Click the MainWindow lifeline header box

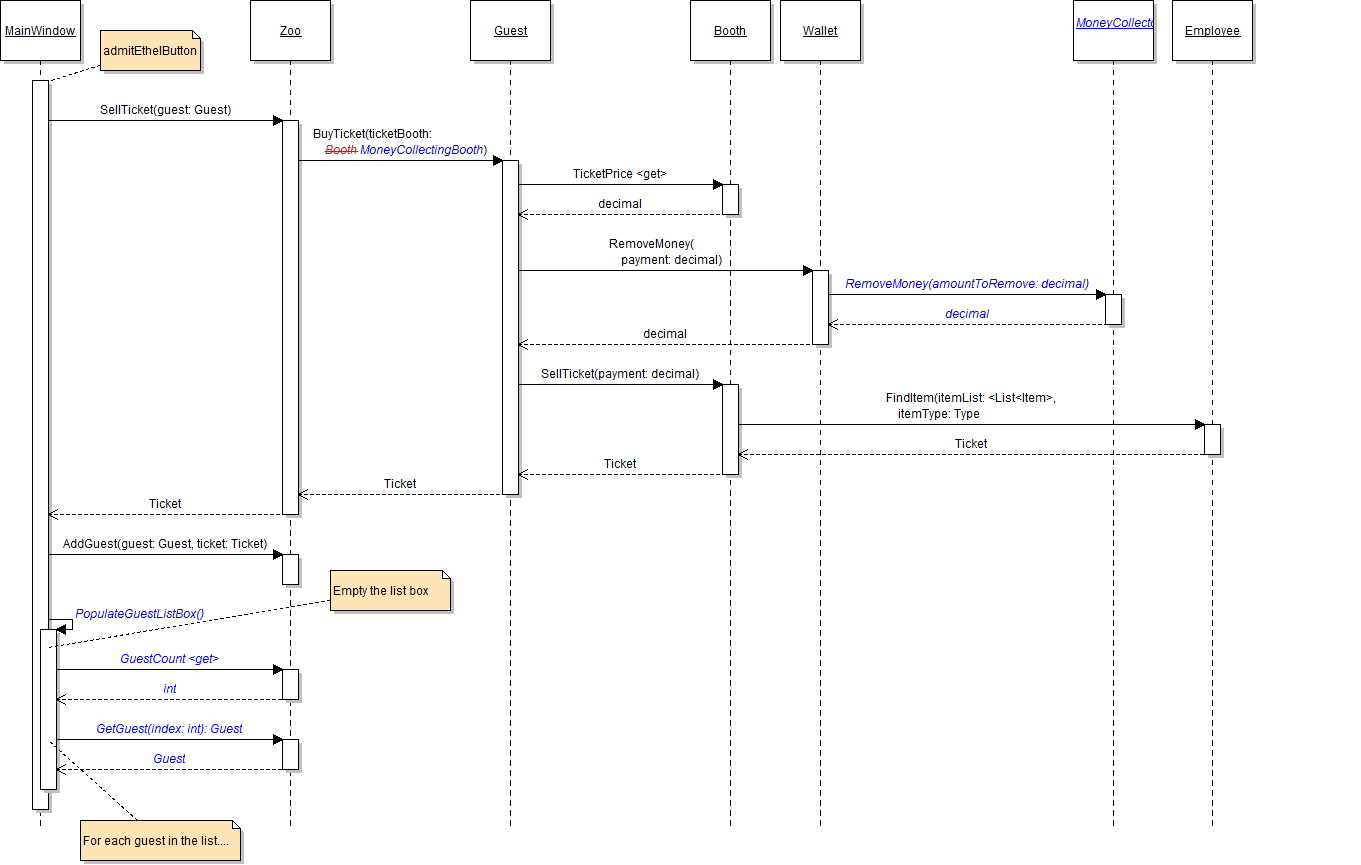tap(40, 31)
